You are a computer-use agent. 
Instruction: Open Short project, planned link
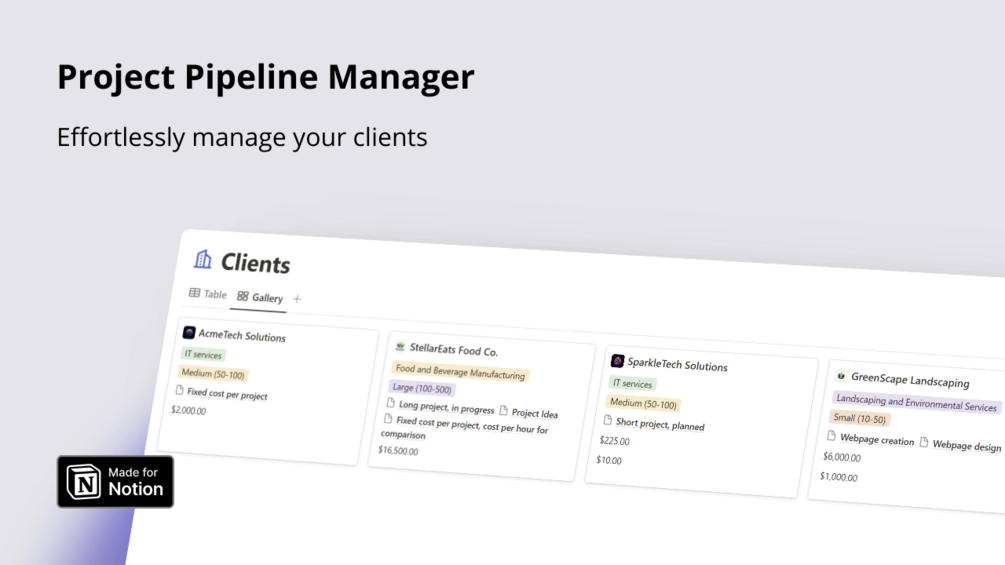click(x=660, y=425)
